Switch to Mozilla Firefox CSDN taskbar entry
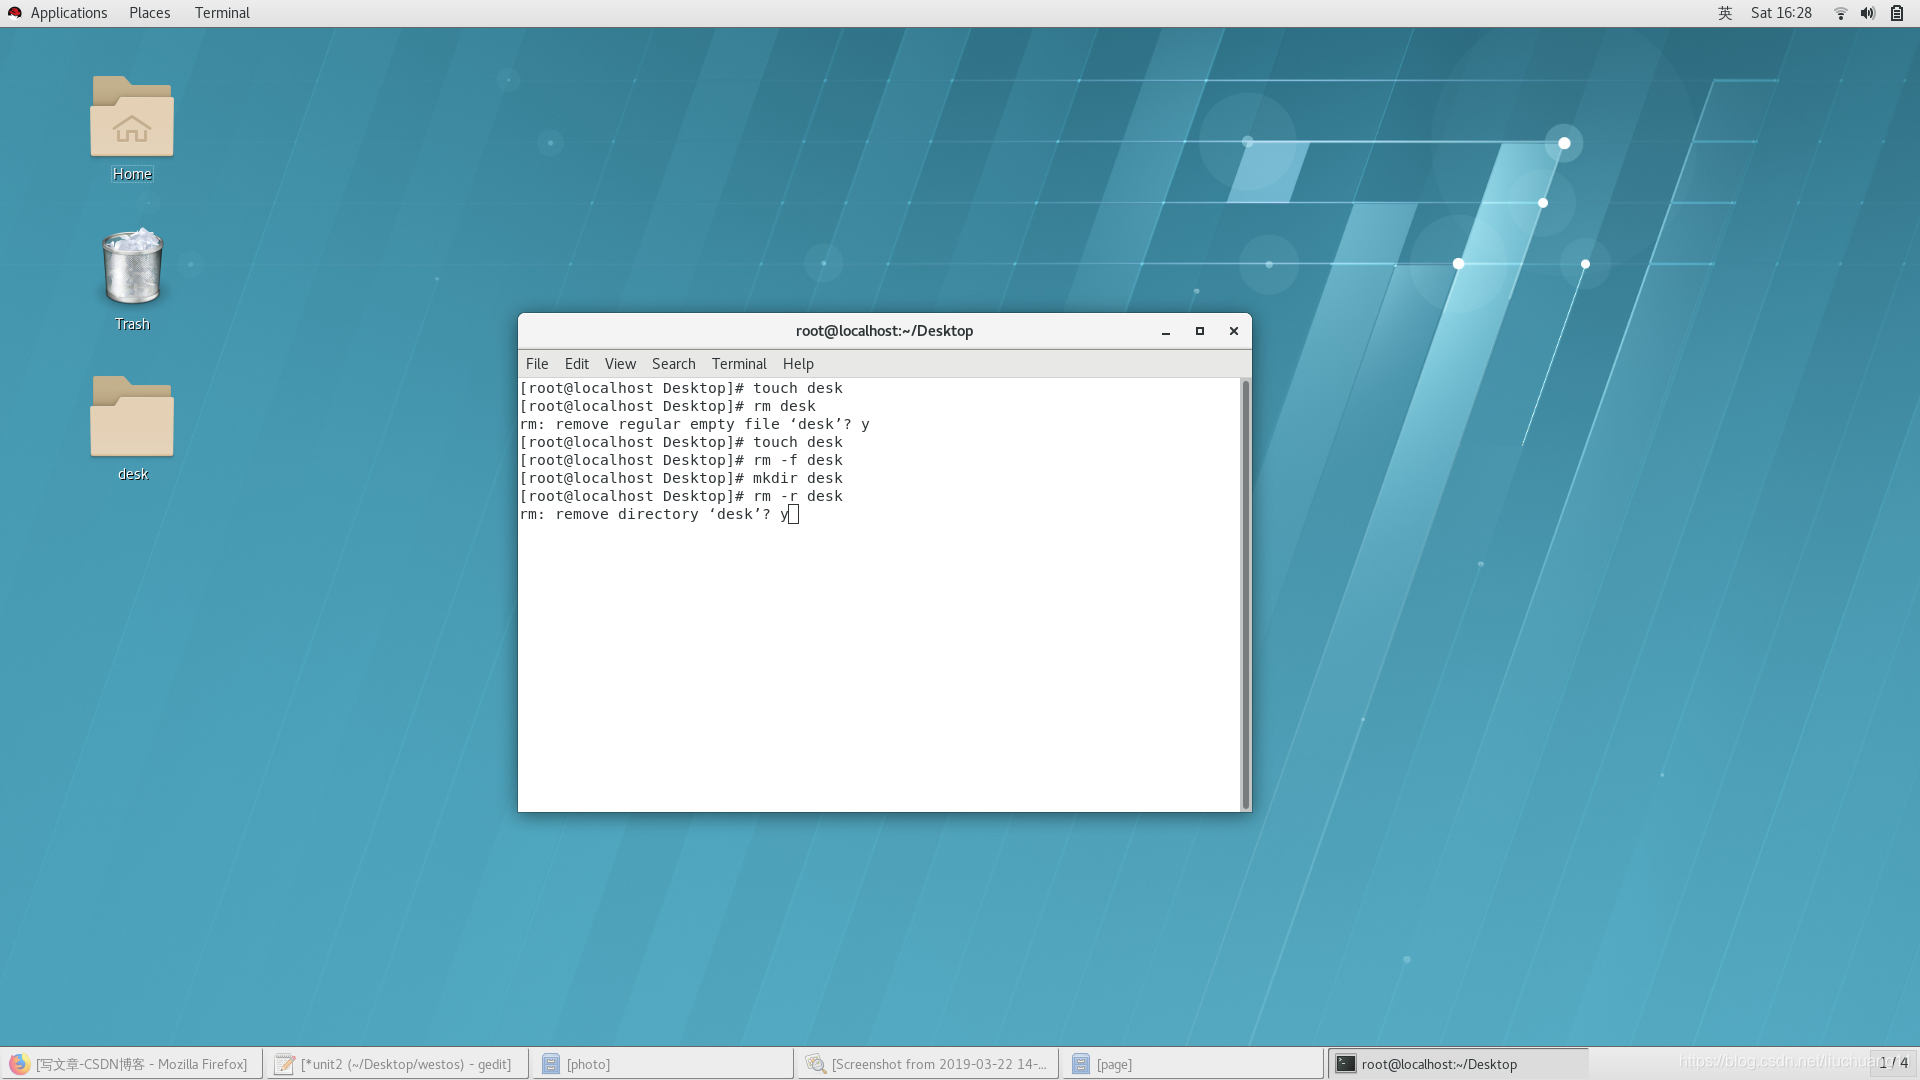 131,1064
